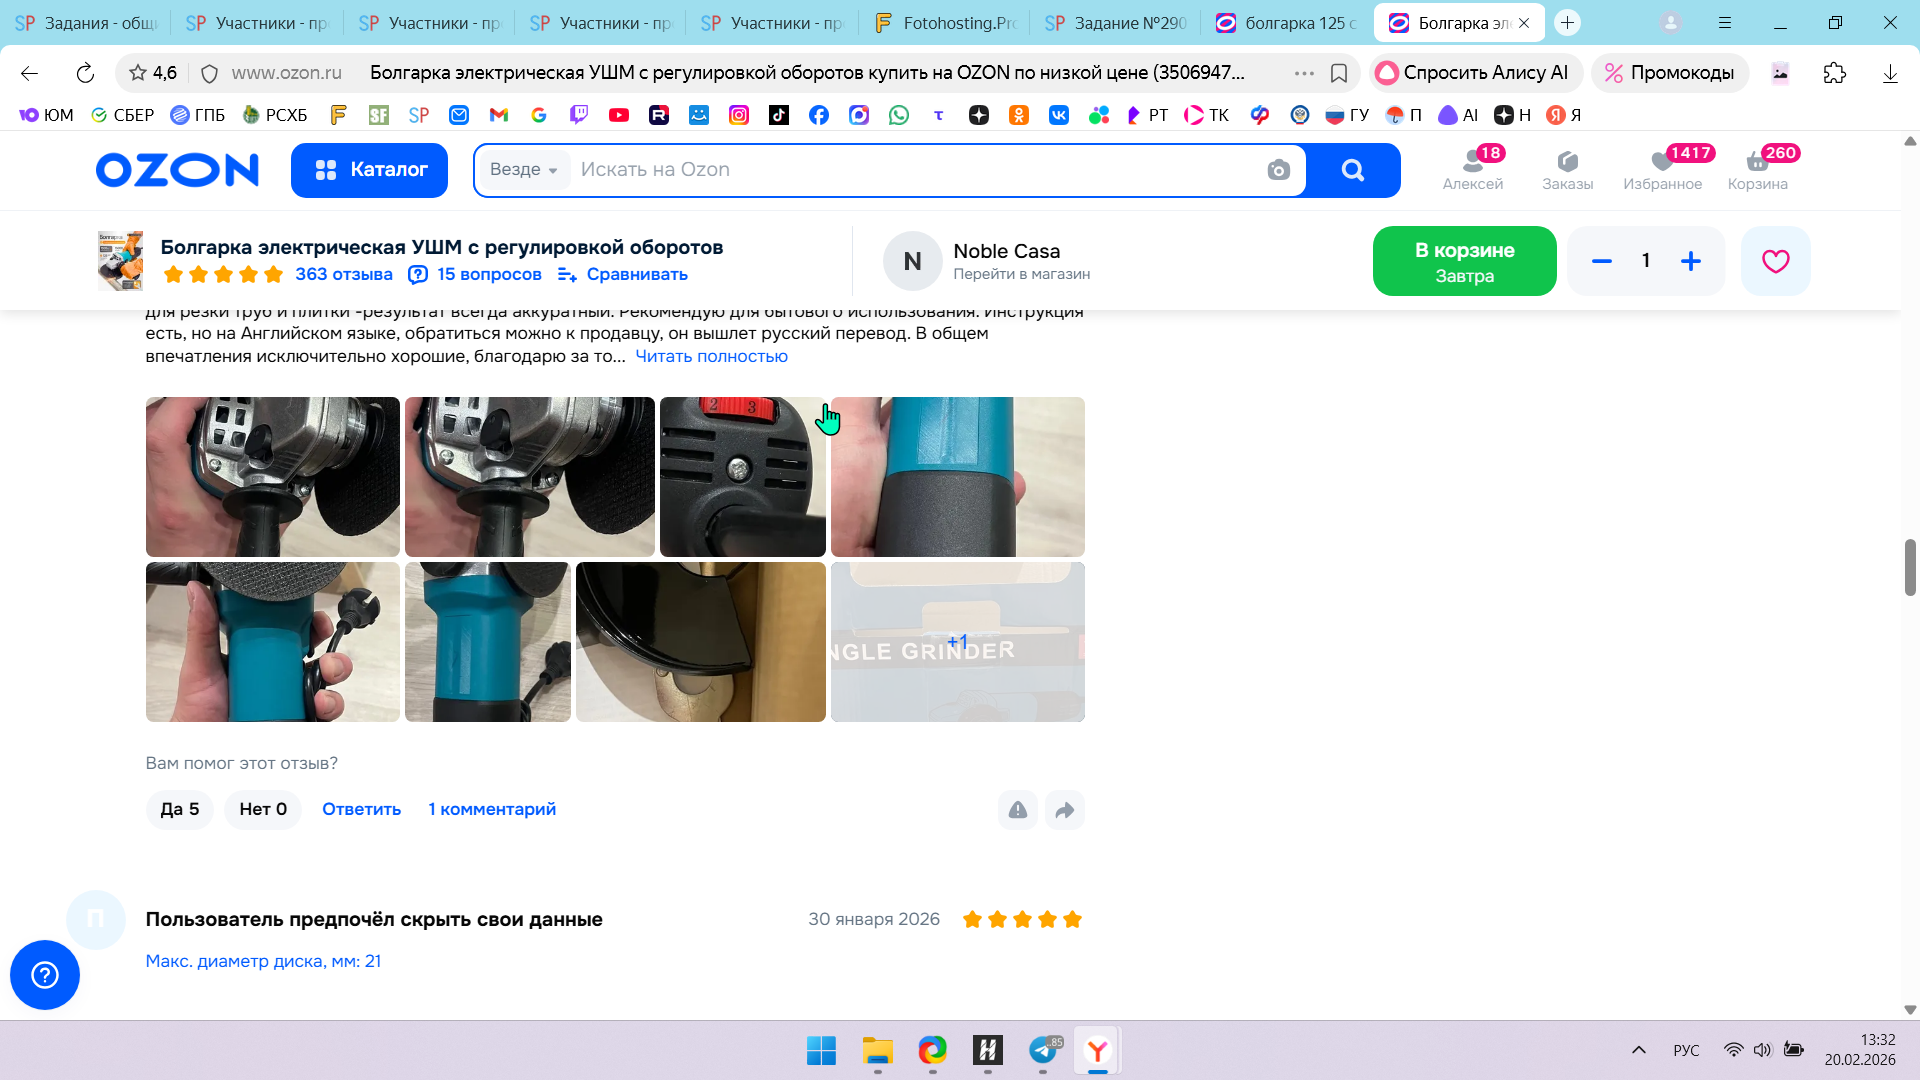The height and width of the screenshot is (1080, 1920).
Task: Vote Нет on review helpfulness
Action: pyautogui.click(x=263, y=809)
